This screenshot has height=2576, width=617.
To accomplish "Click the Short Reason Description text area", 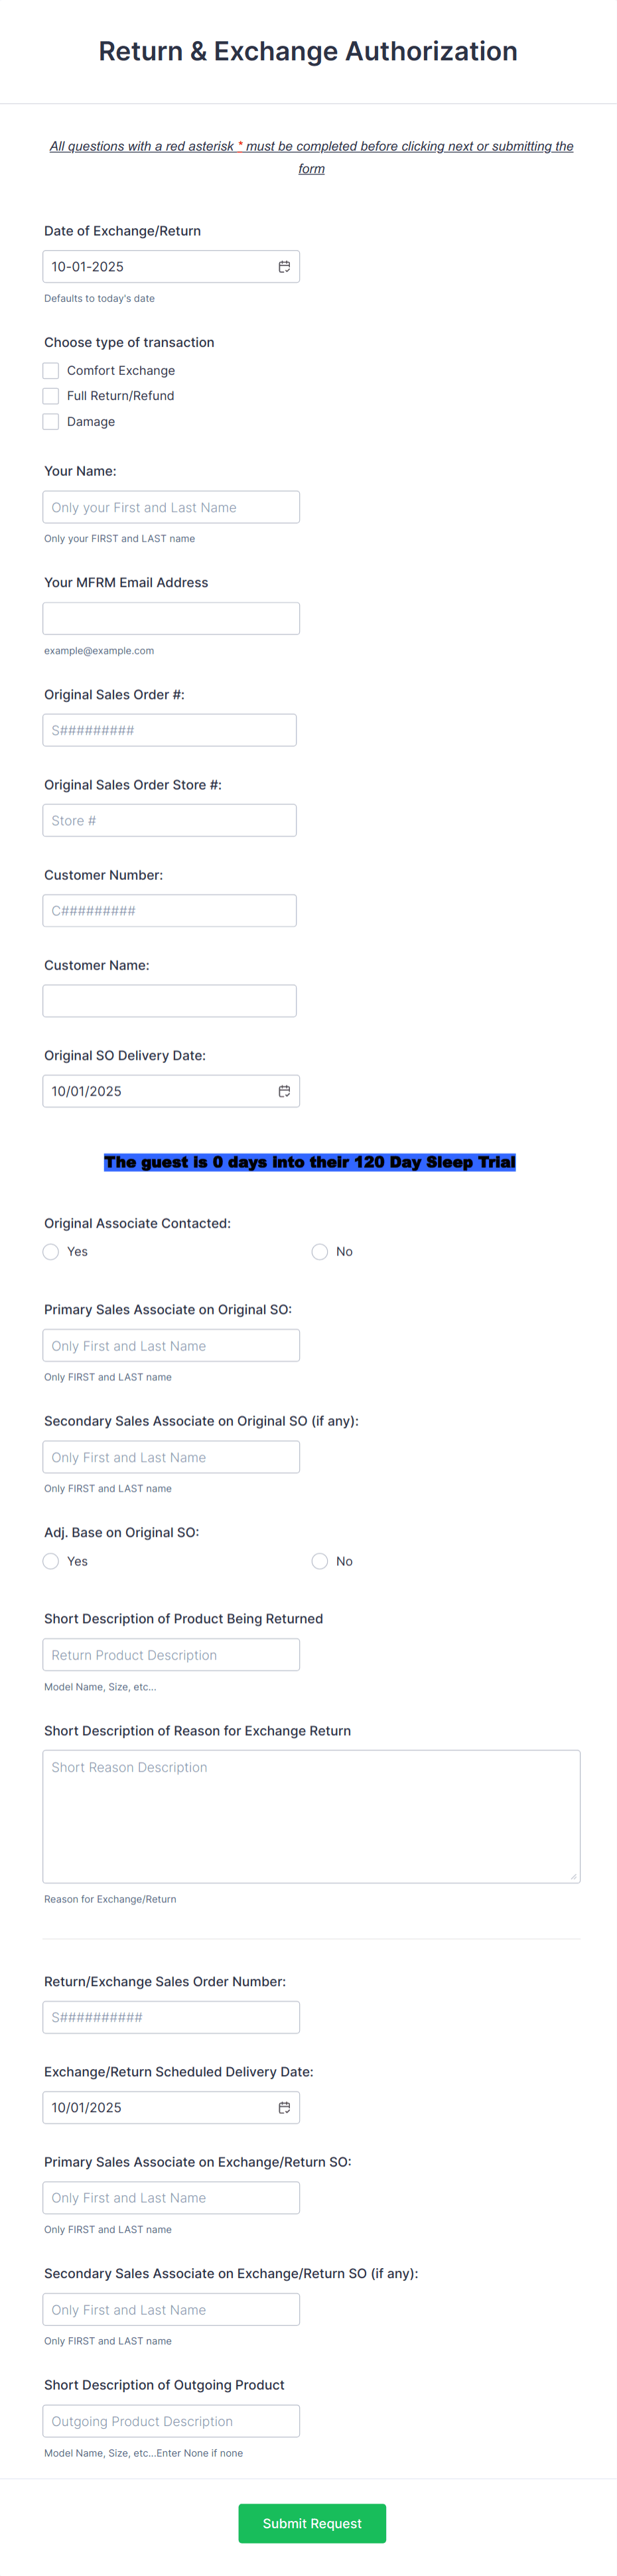I will pos(311,1815).
